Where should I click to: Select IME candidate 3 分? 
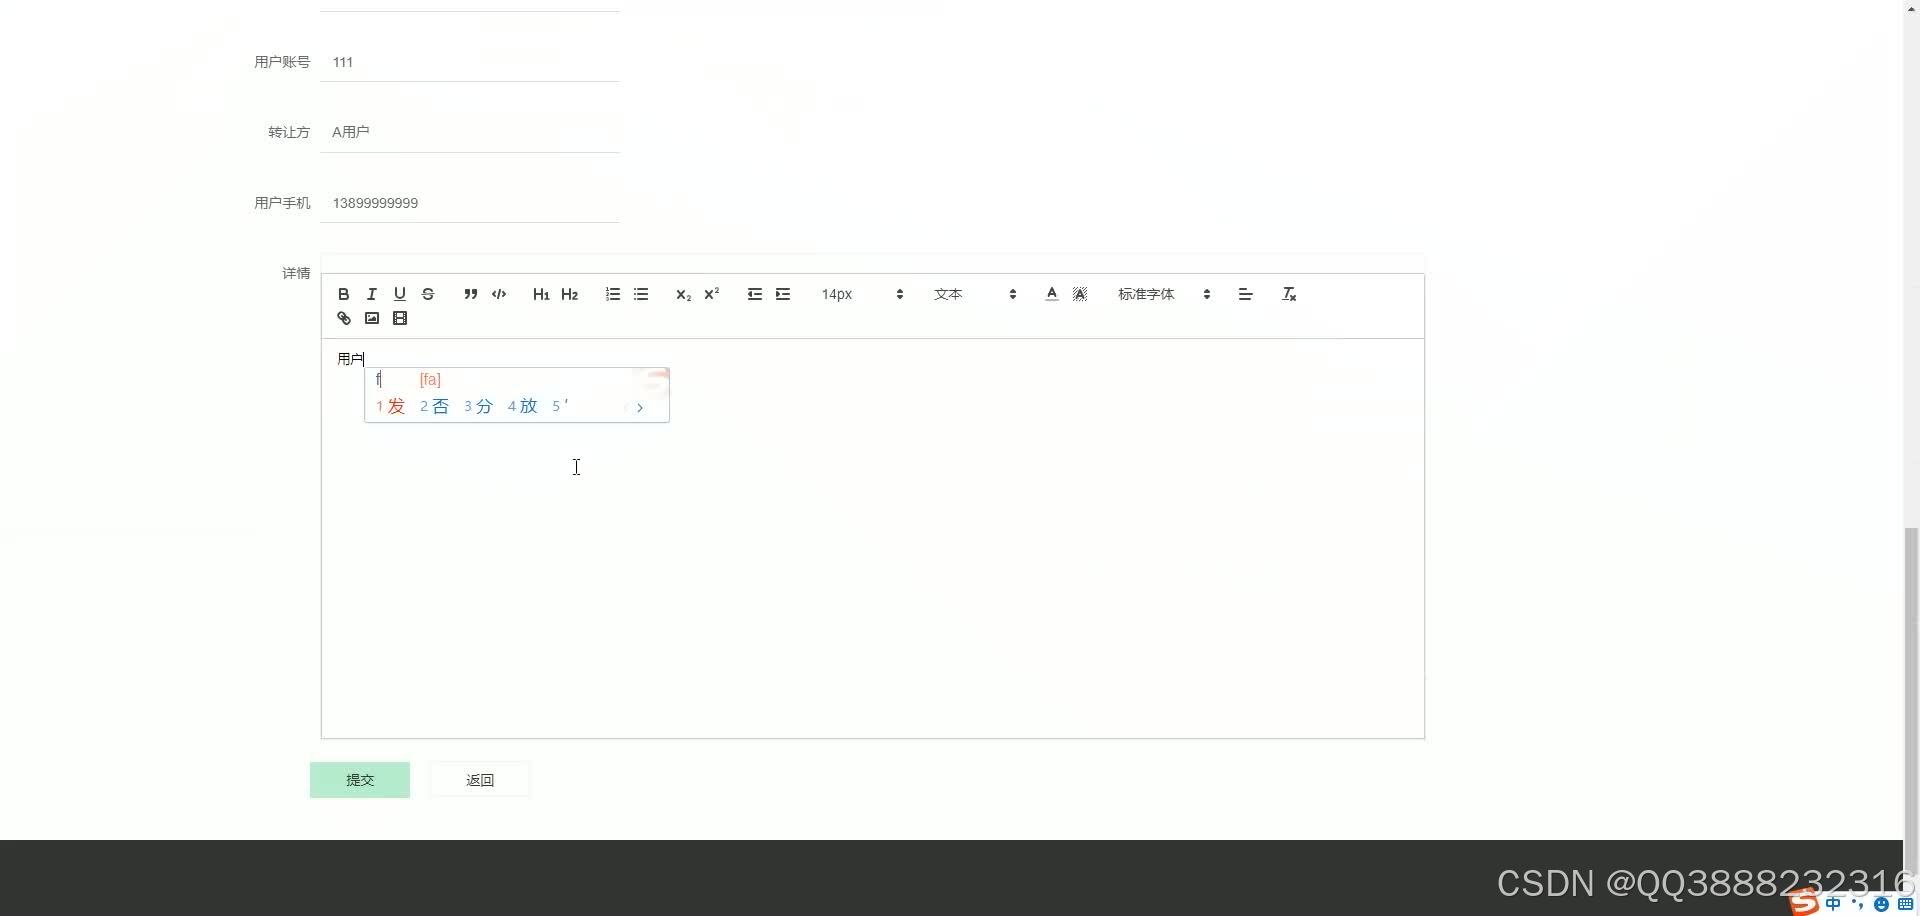pos(479,406)
